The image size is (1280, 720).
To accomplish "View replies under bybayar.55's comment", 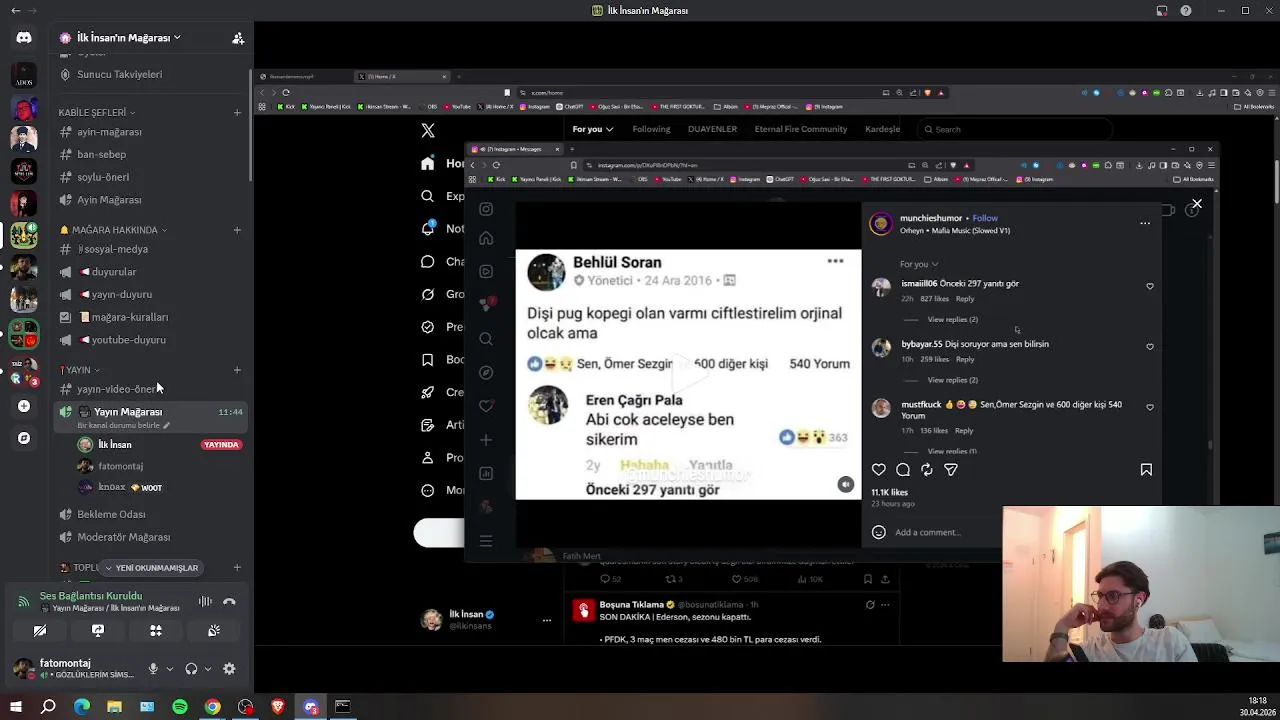I will coord(952,380).
